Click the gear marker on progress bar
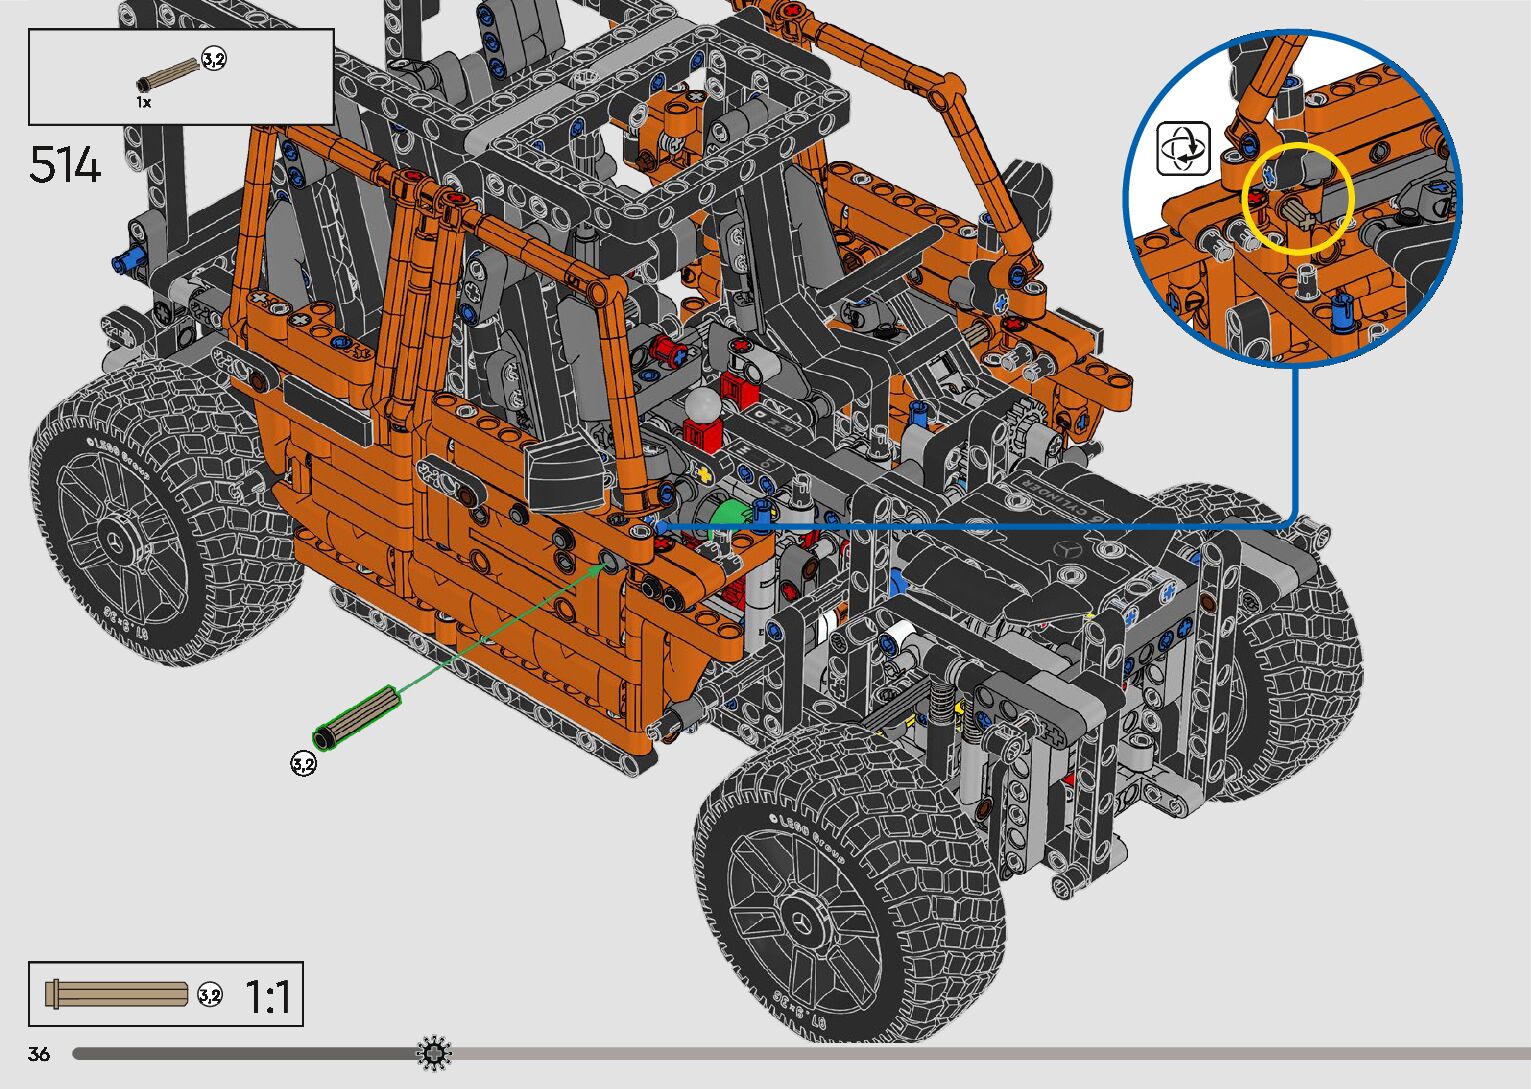This screenshot has width=1531, height=1089. click(x=434, y=1053)
